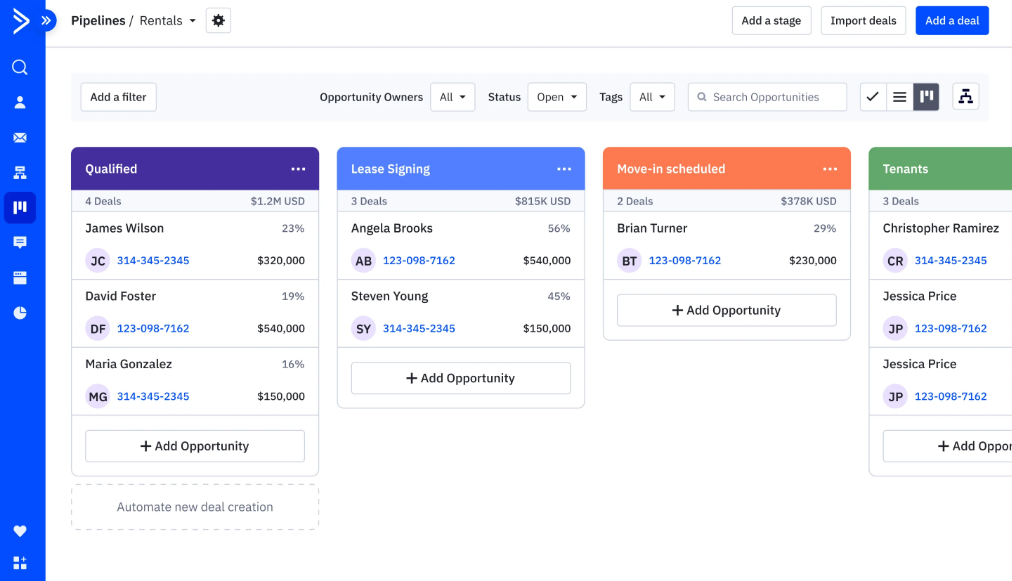Open the Qualified stage options menu
The width and height of the screenshot is (1012, 581).
[x=298, y=169]
